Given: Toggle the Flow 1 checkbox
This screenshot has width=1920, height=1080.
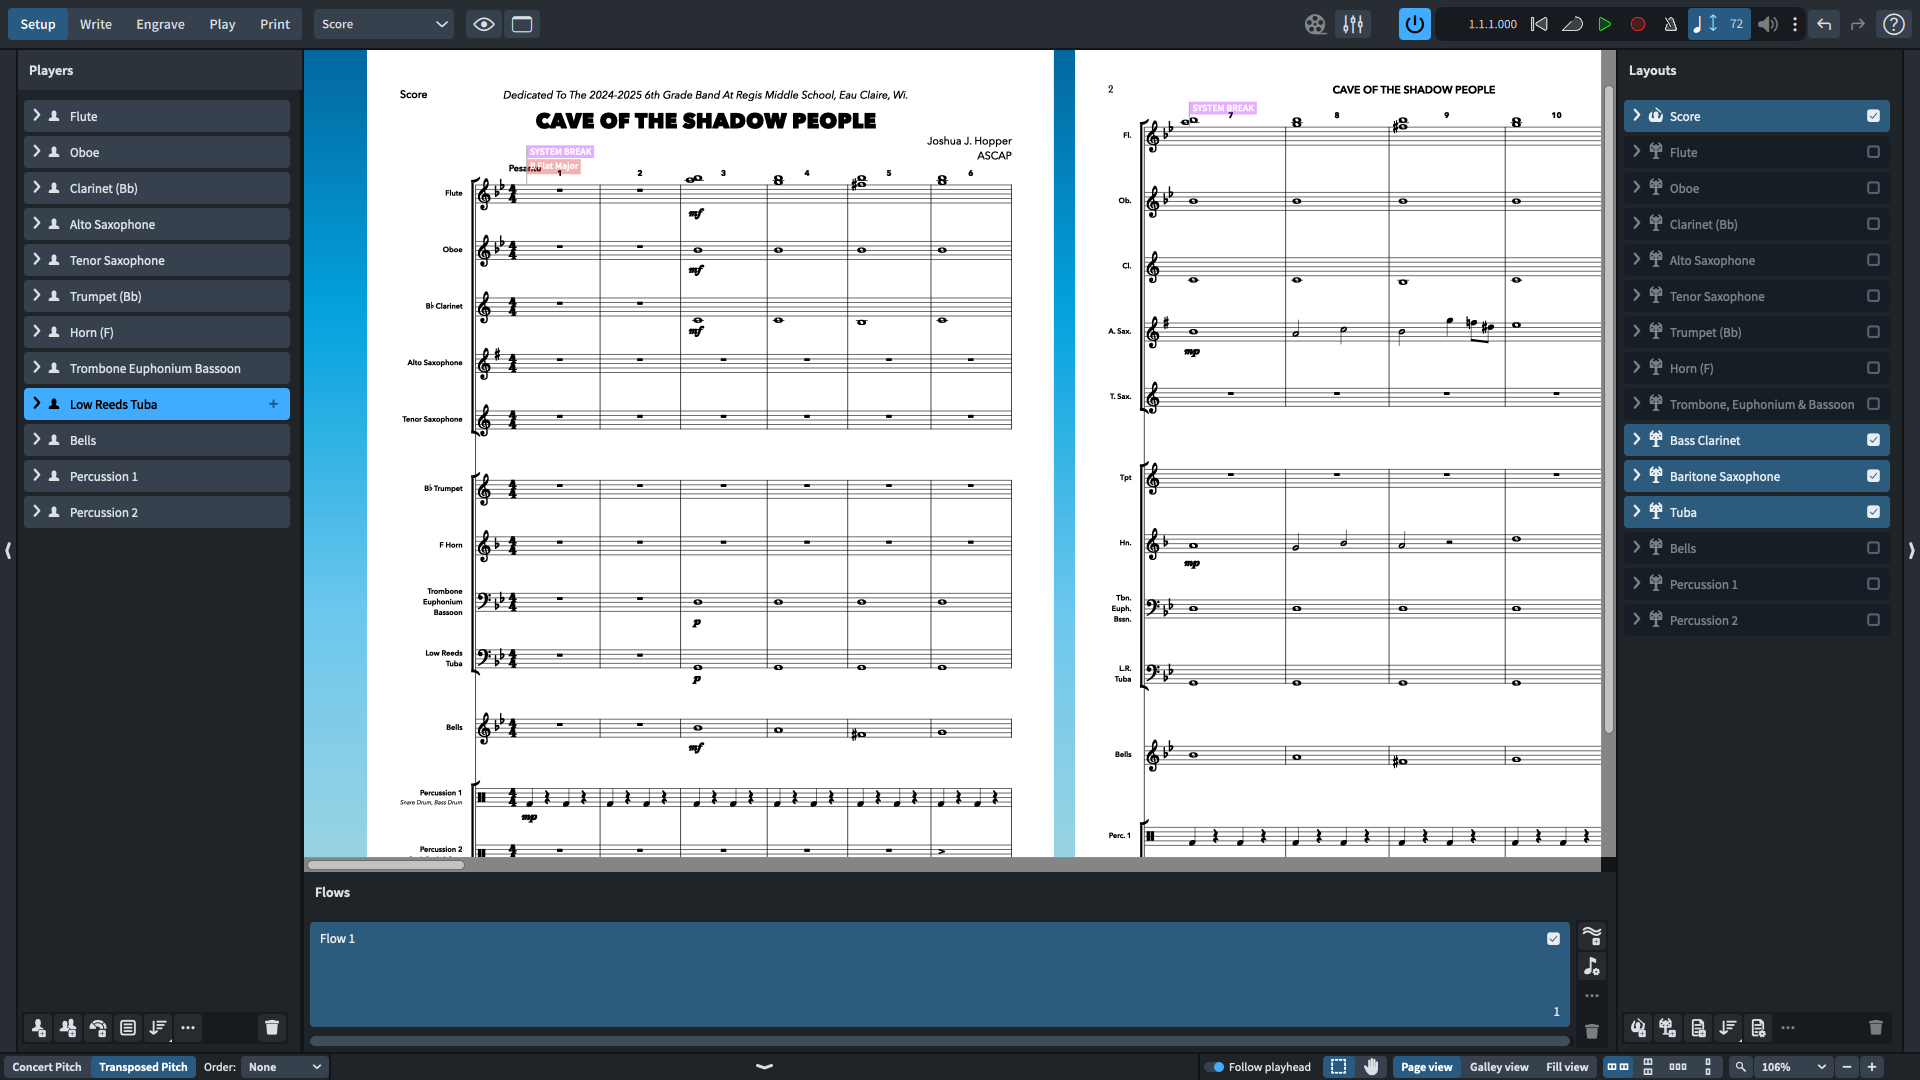Looking at the screenshot, I should tap(1553, 938).
